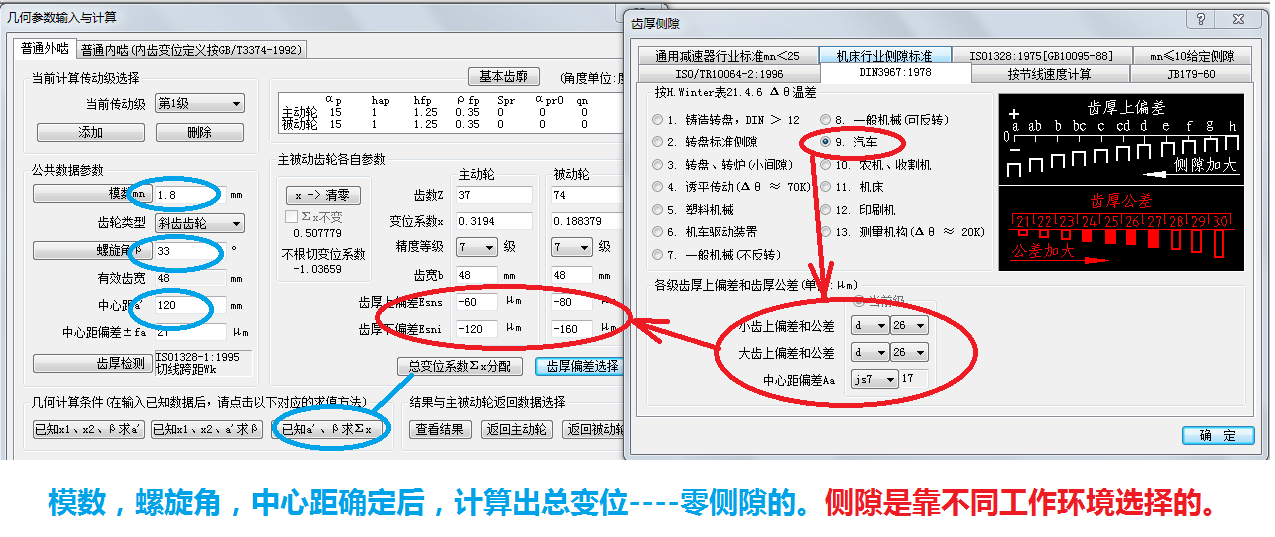The height and width of the screenshot is (537, 1275).
Task: Click the 螺旋角β button
Action: 92,250
